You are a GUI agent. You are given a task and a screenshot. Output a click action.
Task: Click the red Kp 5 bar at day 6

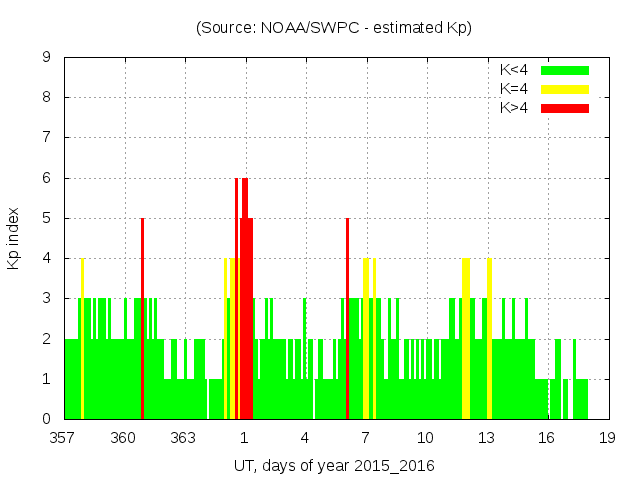pyautogui.click(x=347, y=320)
